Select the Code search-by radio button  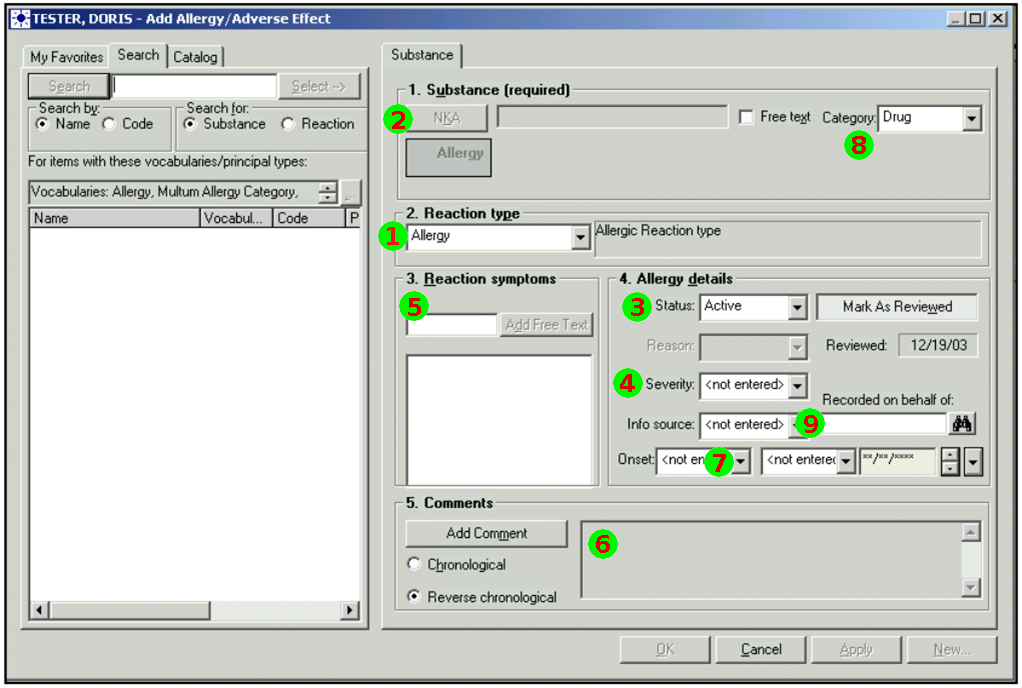pos(110,124)
